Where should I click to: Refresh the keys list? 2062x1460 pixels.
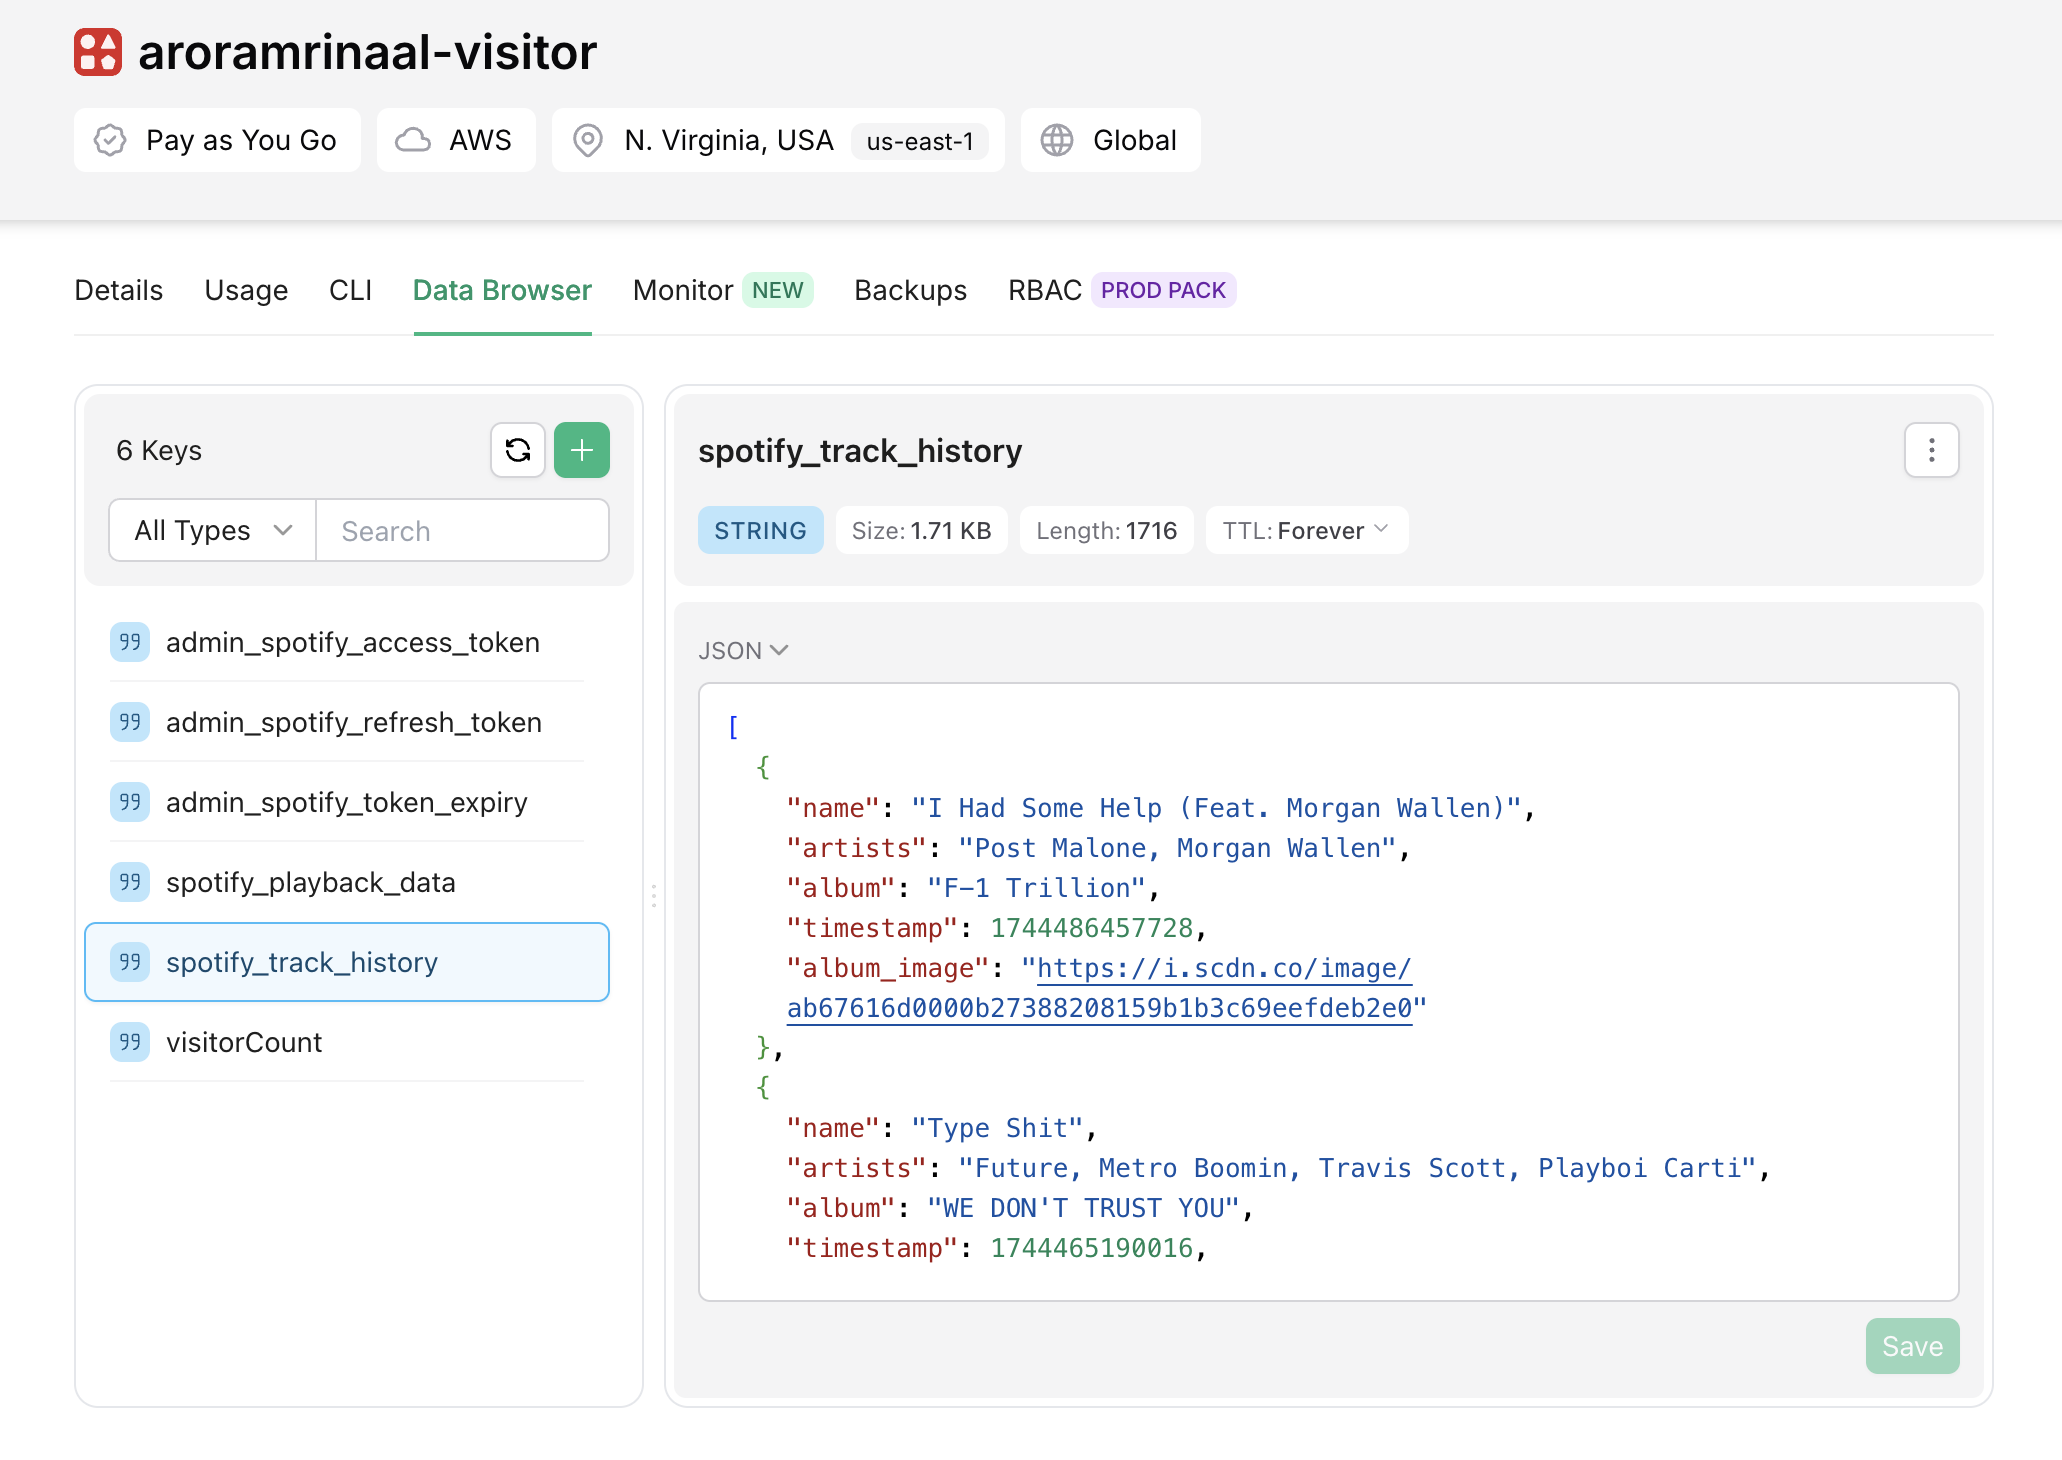click(518, 450)
